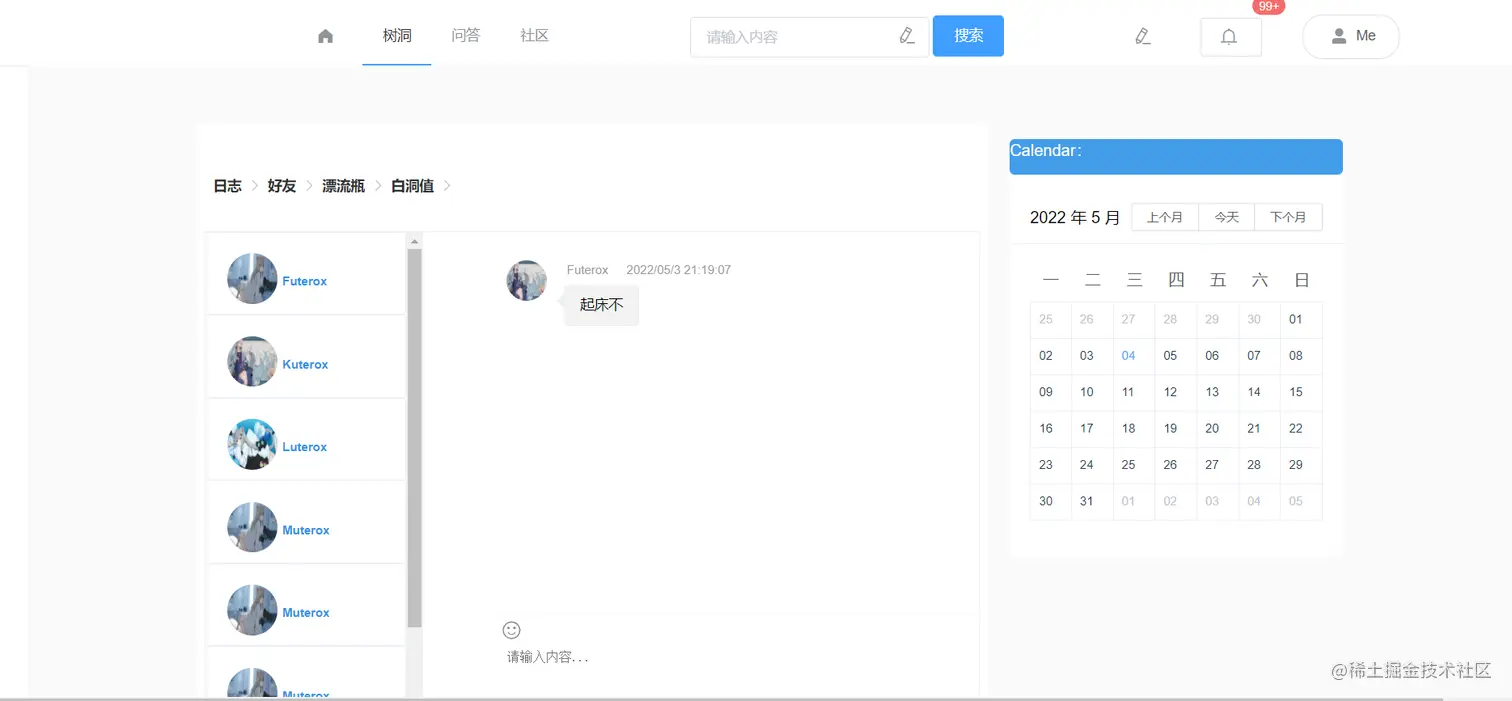This screenshot has width=1512, height=701.
Task: Click the person icon in the Me button
Action: tap(1338, 36)
